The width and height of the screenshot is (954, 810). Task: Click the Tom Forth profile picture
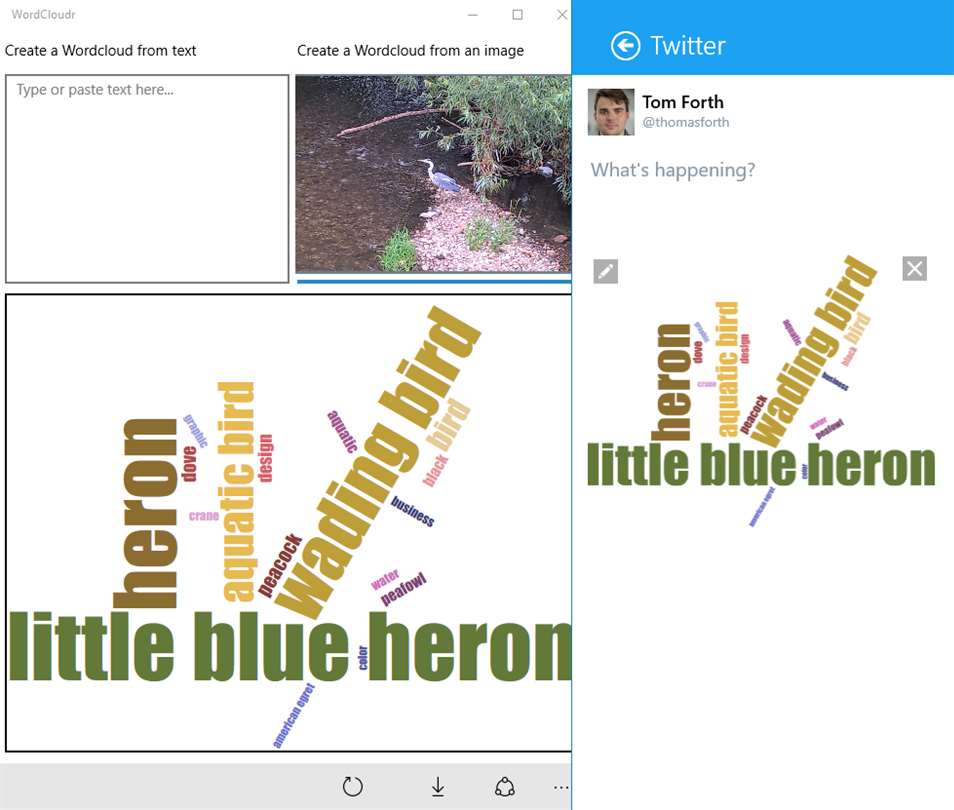[611, 112]
